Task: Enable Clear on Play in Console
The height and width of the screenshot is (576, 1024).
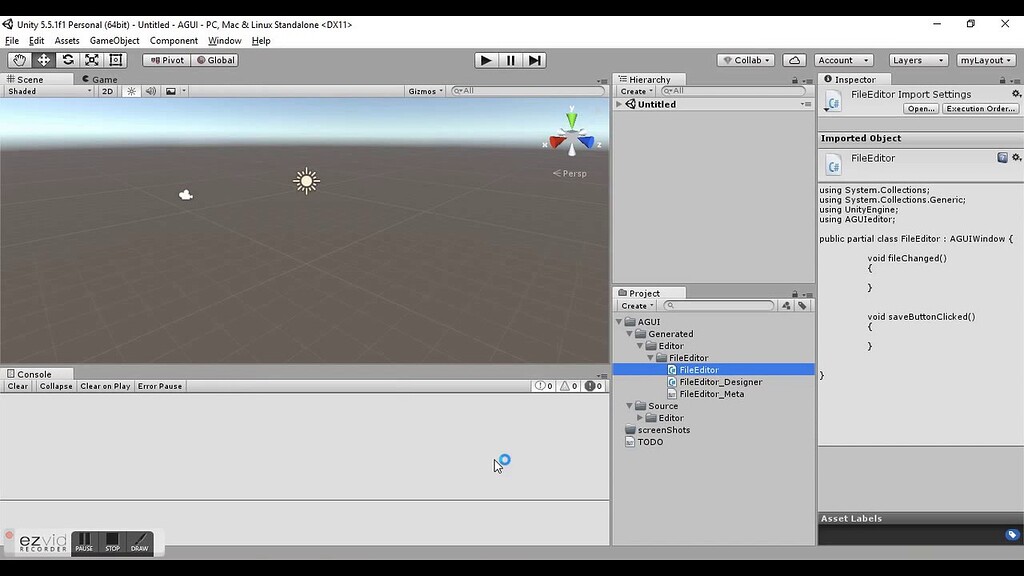Action: tap(104, 385)
